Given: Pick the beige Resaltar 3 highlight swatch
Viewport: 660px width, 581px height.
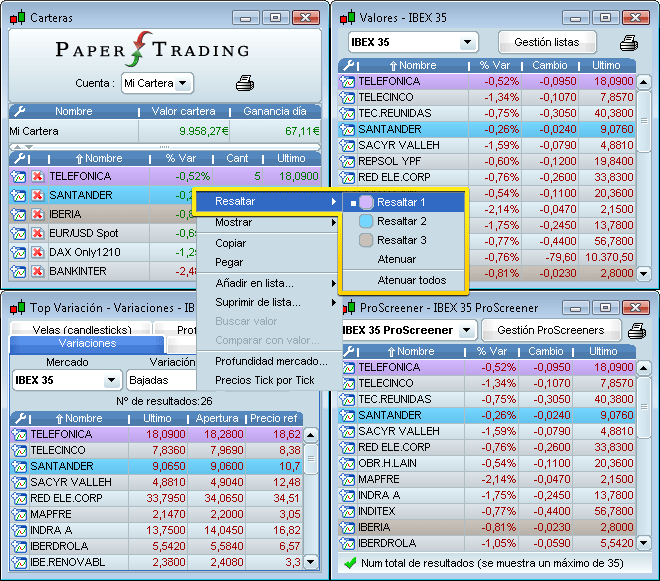Looking at the screenshot, I should (366, 240).
